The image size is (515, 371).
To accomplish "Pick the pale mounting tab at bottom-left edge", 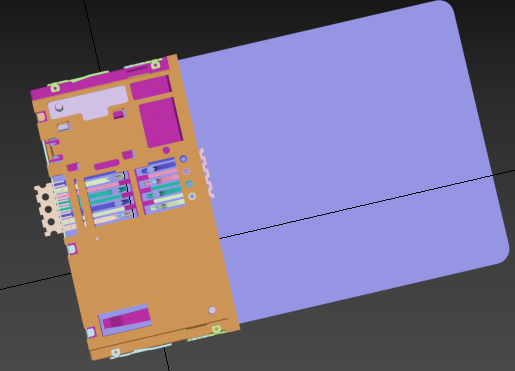I will click(115, 352).
